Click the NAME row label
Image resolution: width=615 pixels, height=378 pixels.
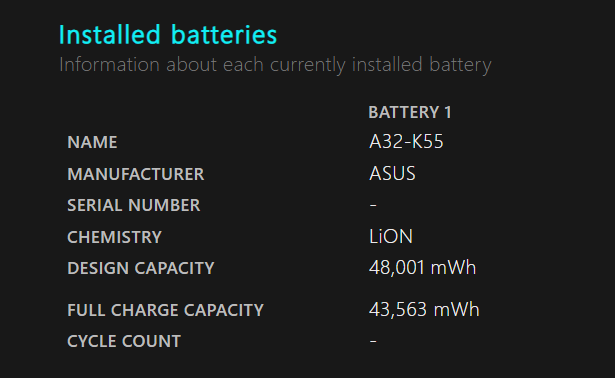[92, 142]
